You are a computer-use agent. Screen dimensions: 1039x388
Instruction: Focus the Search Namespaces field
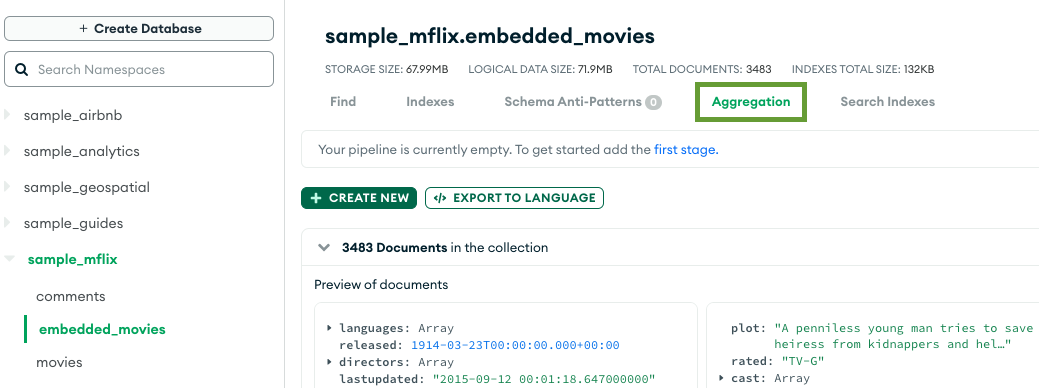pos(139,70)
